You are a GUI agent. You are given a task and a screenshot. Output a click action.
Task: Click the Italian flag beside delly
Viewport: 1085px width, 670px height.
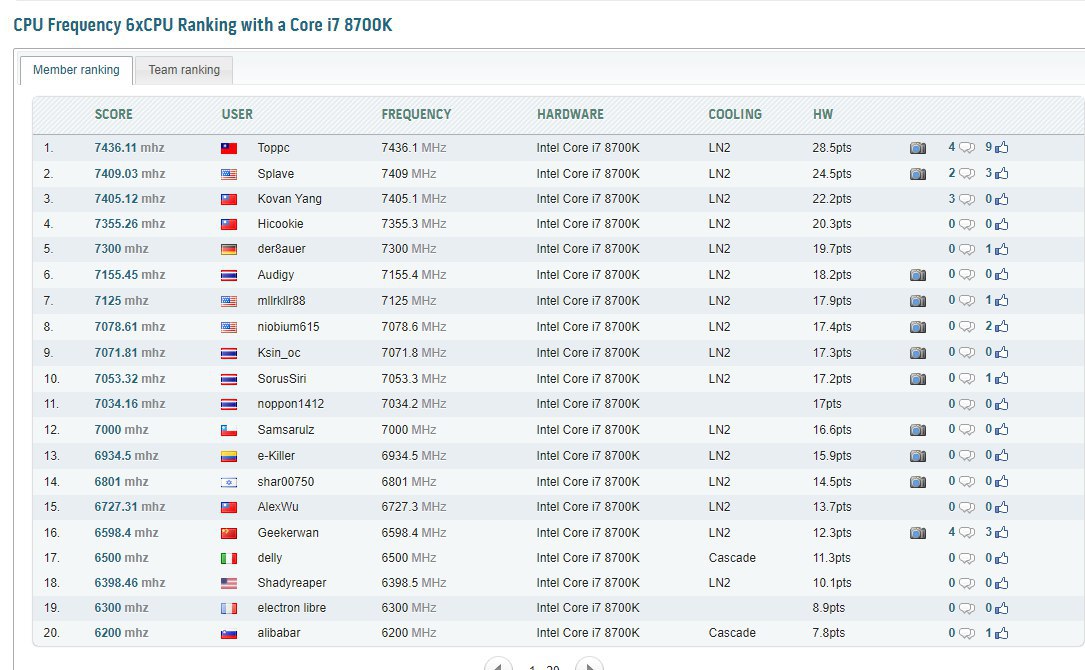click(229, 558)
